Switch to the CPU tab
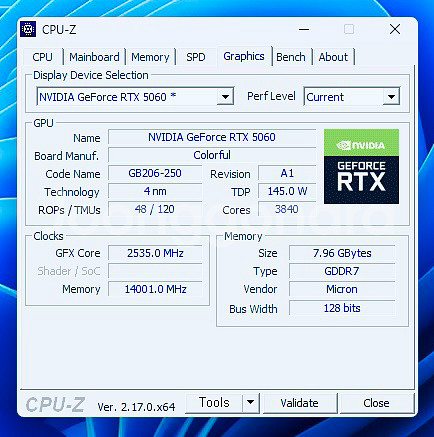Screen dimensions: 434x437 [x=43, y=57]
